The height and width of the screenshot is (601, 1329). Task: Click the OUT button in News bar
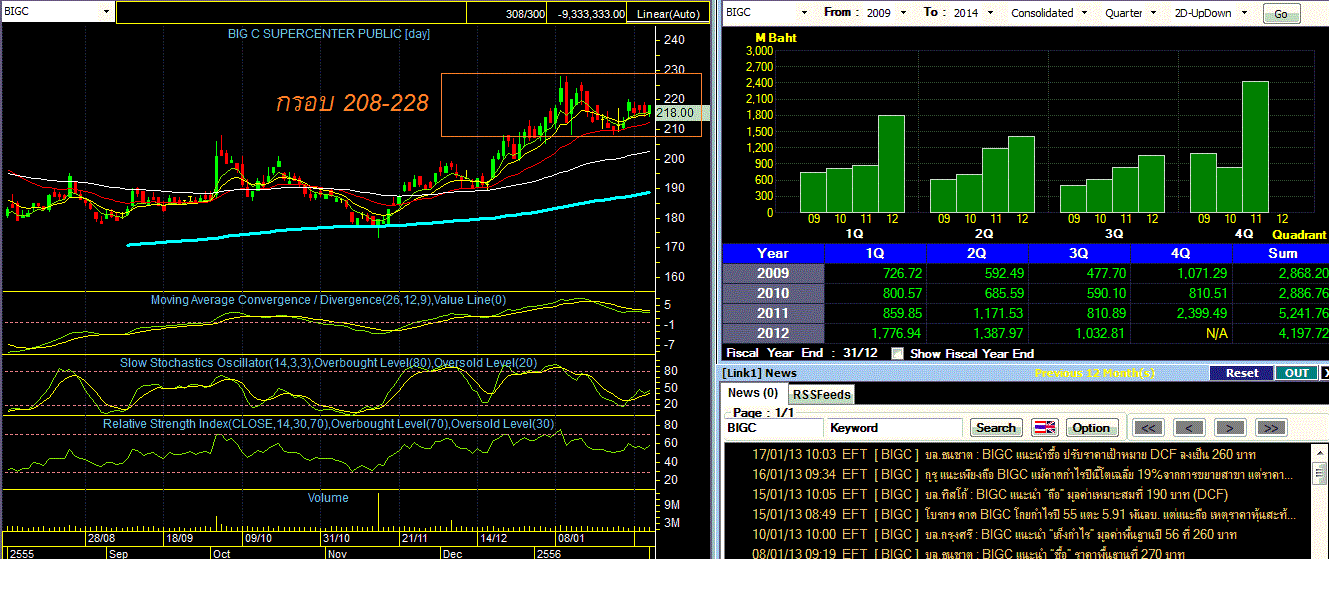(1297, 373)
